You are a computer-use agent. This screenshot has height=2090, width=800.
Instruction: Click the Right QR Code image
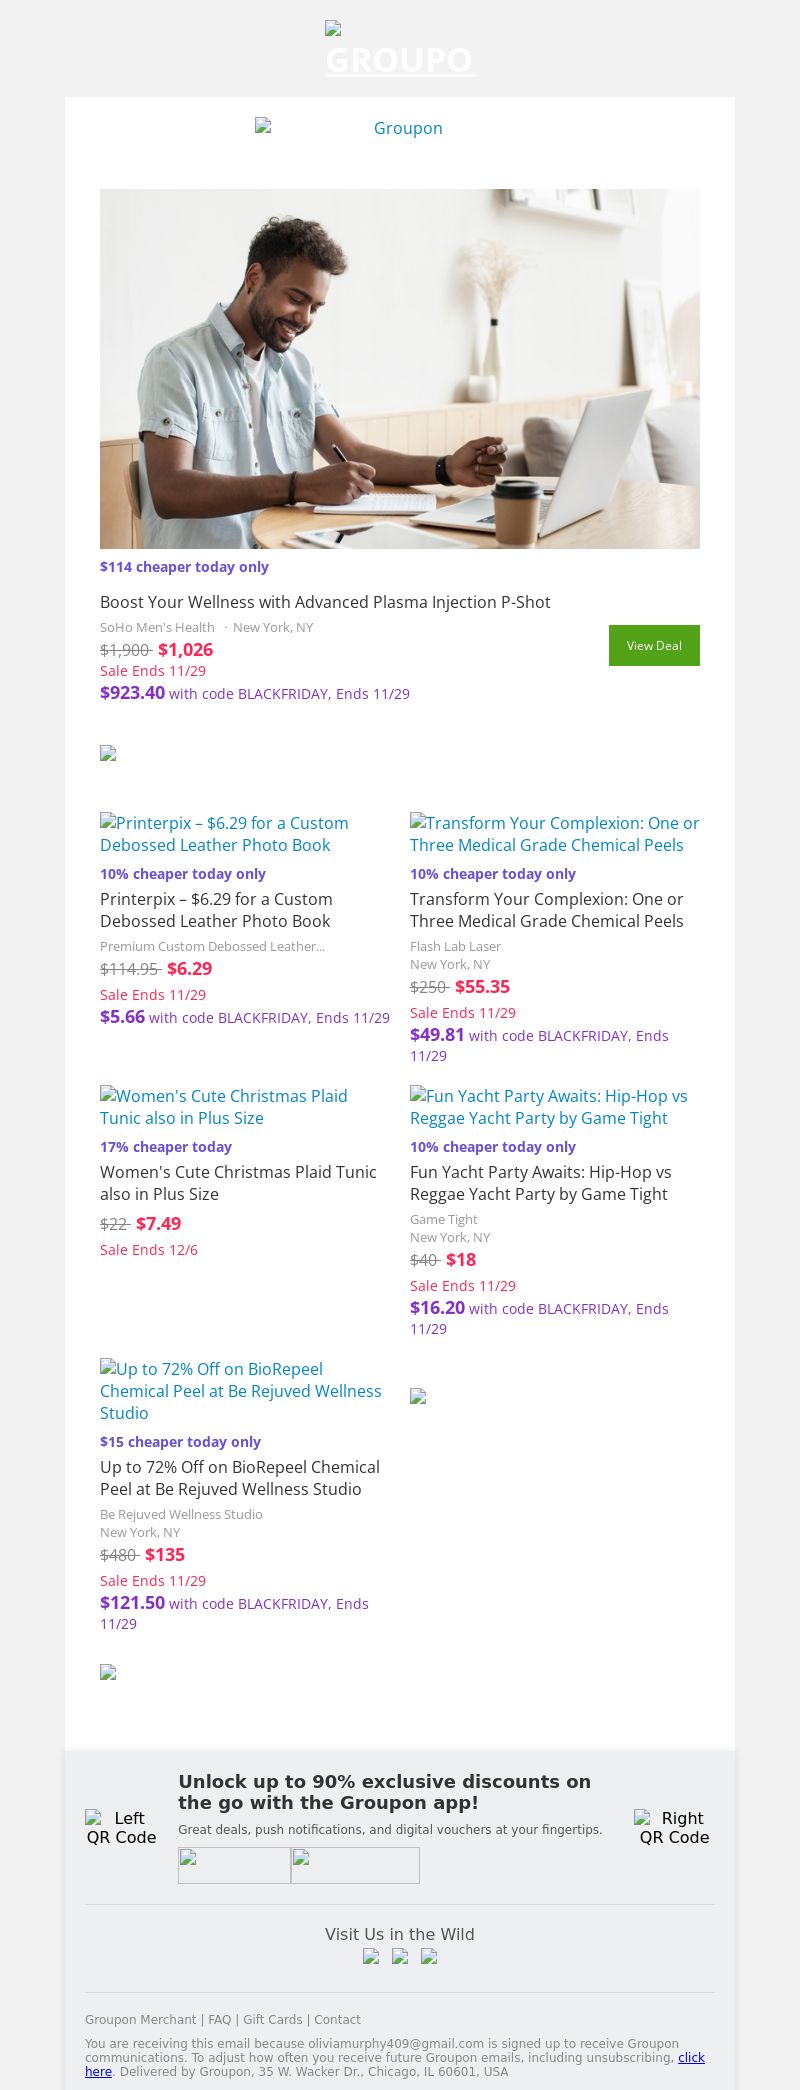click(x=674, y=1827)
